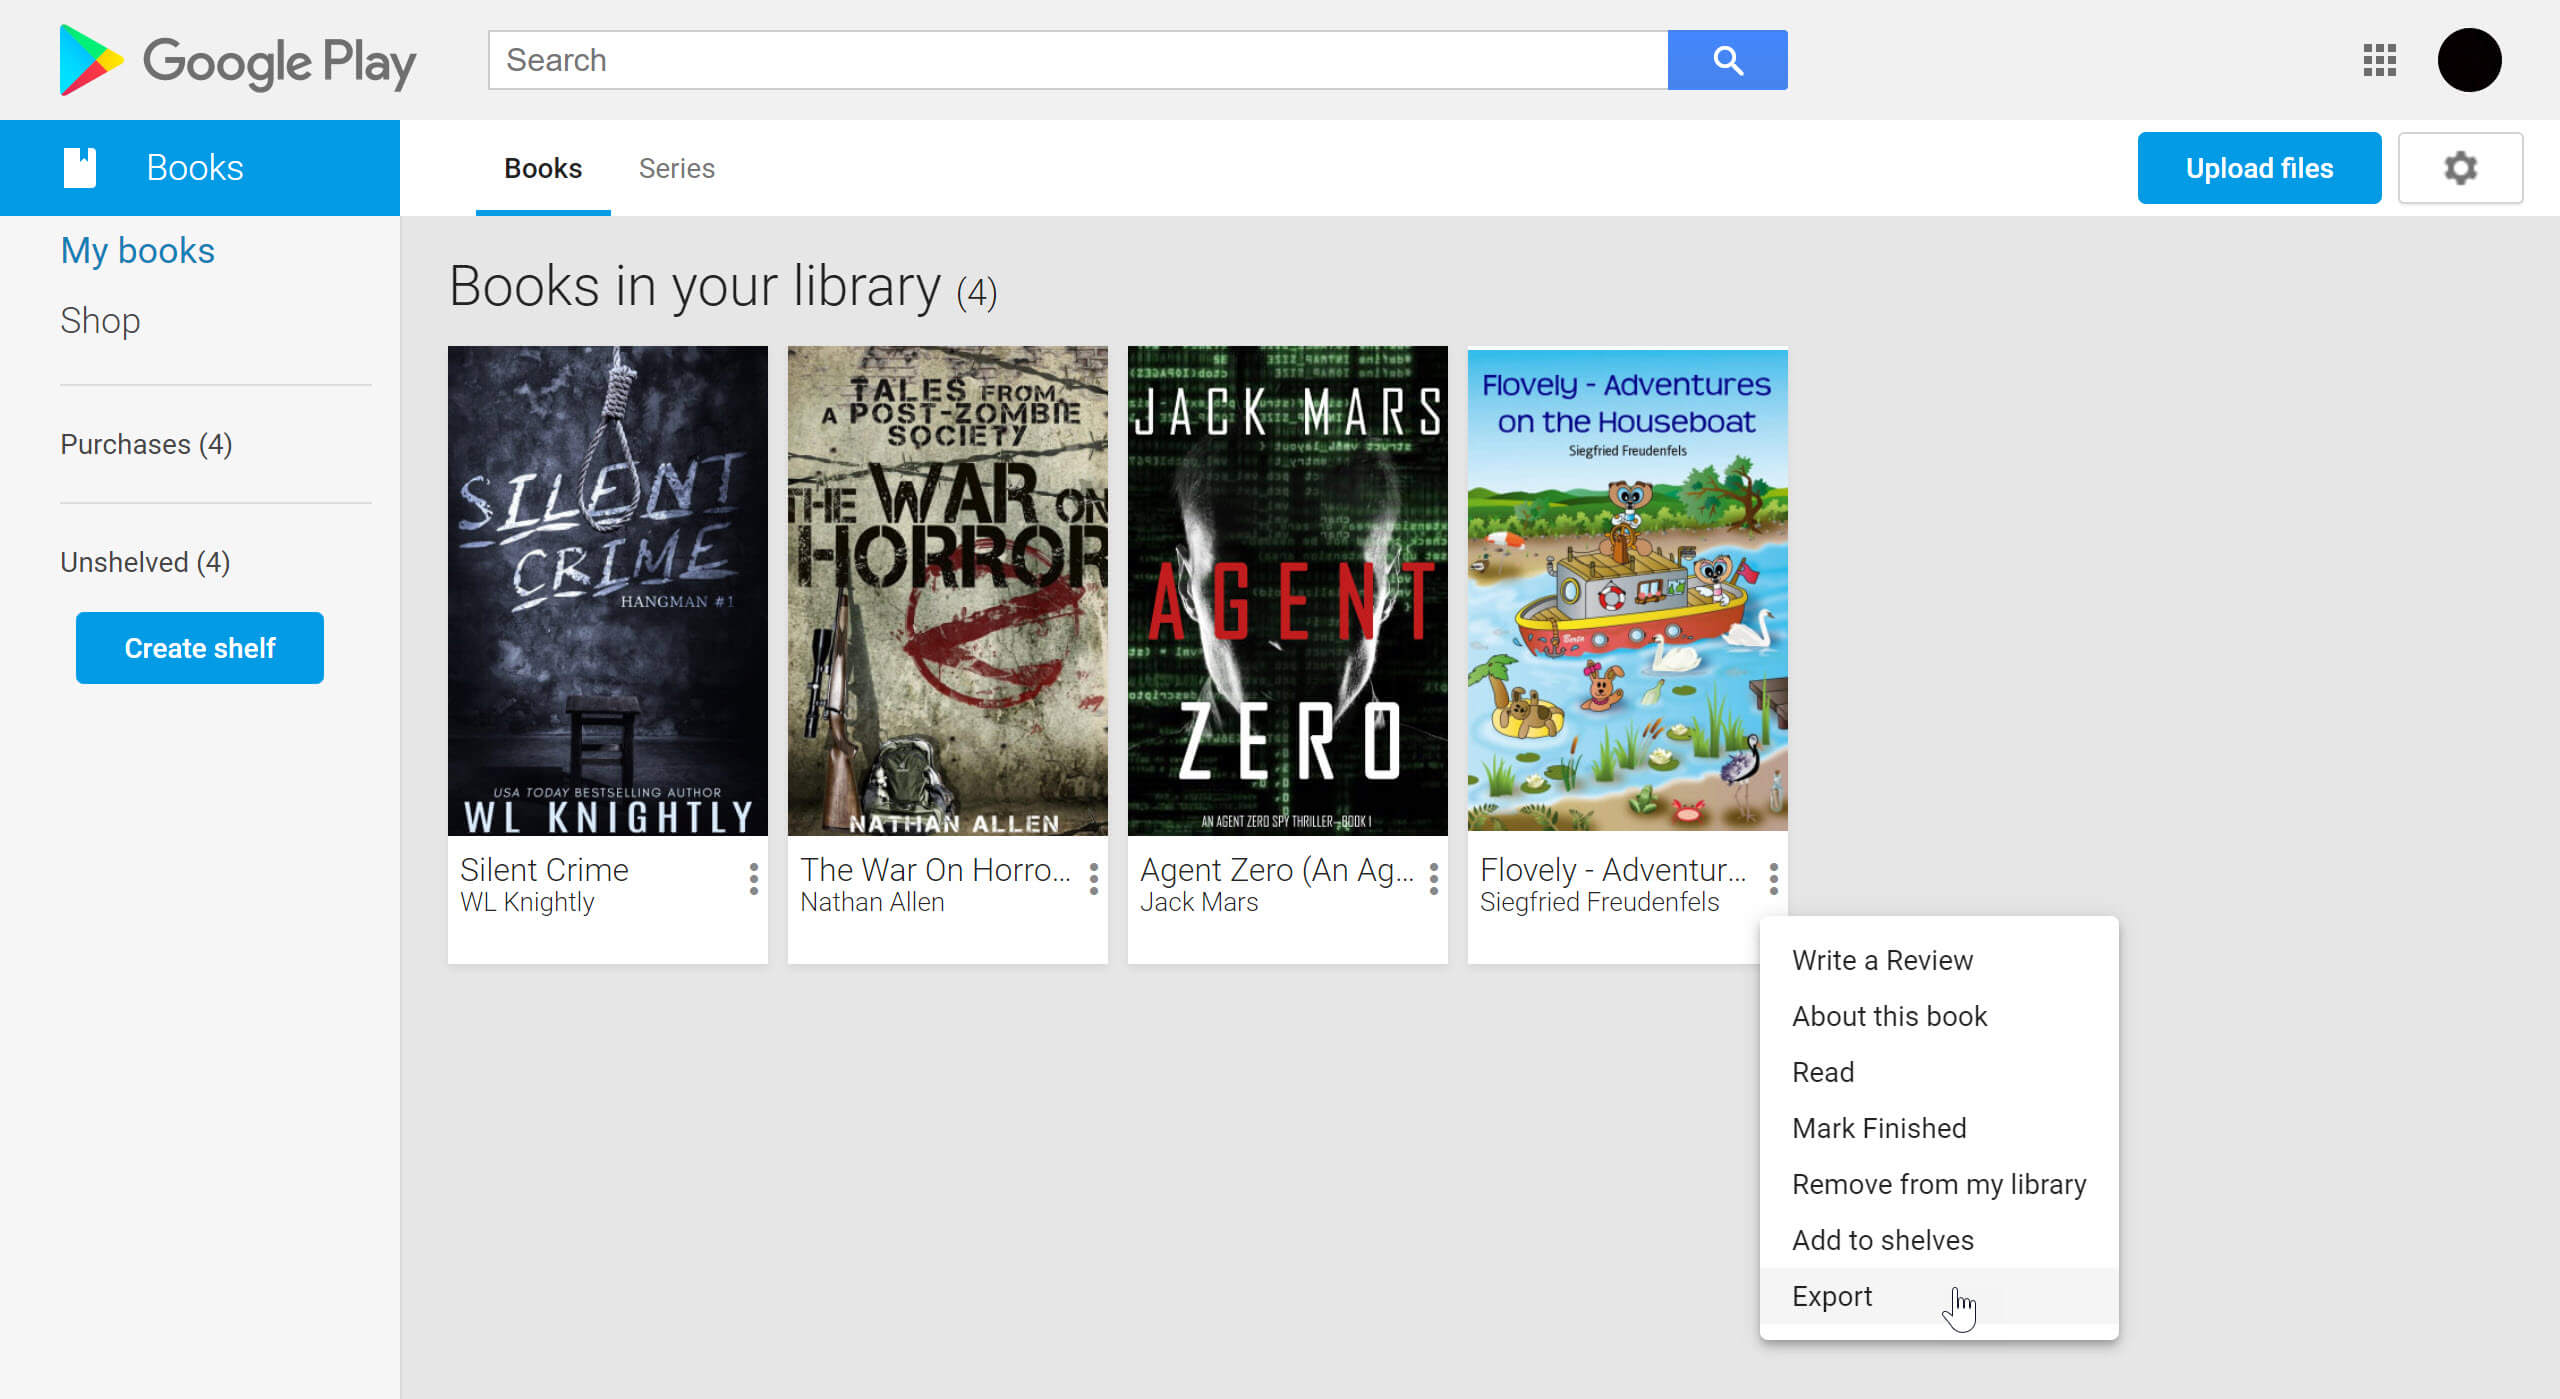This screenshot has height=1399, width=2560.
Task: Expand the Purchases section in sidebar
Action: pos(146,445)
